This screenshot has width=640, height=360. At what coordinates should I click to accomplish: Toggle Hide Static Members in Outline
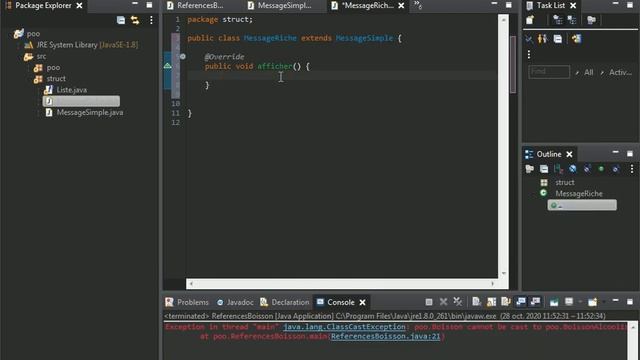click(x=587, y=169)
